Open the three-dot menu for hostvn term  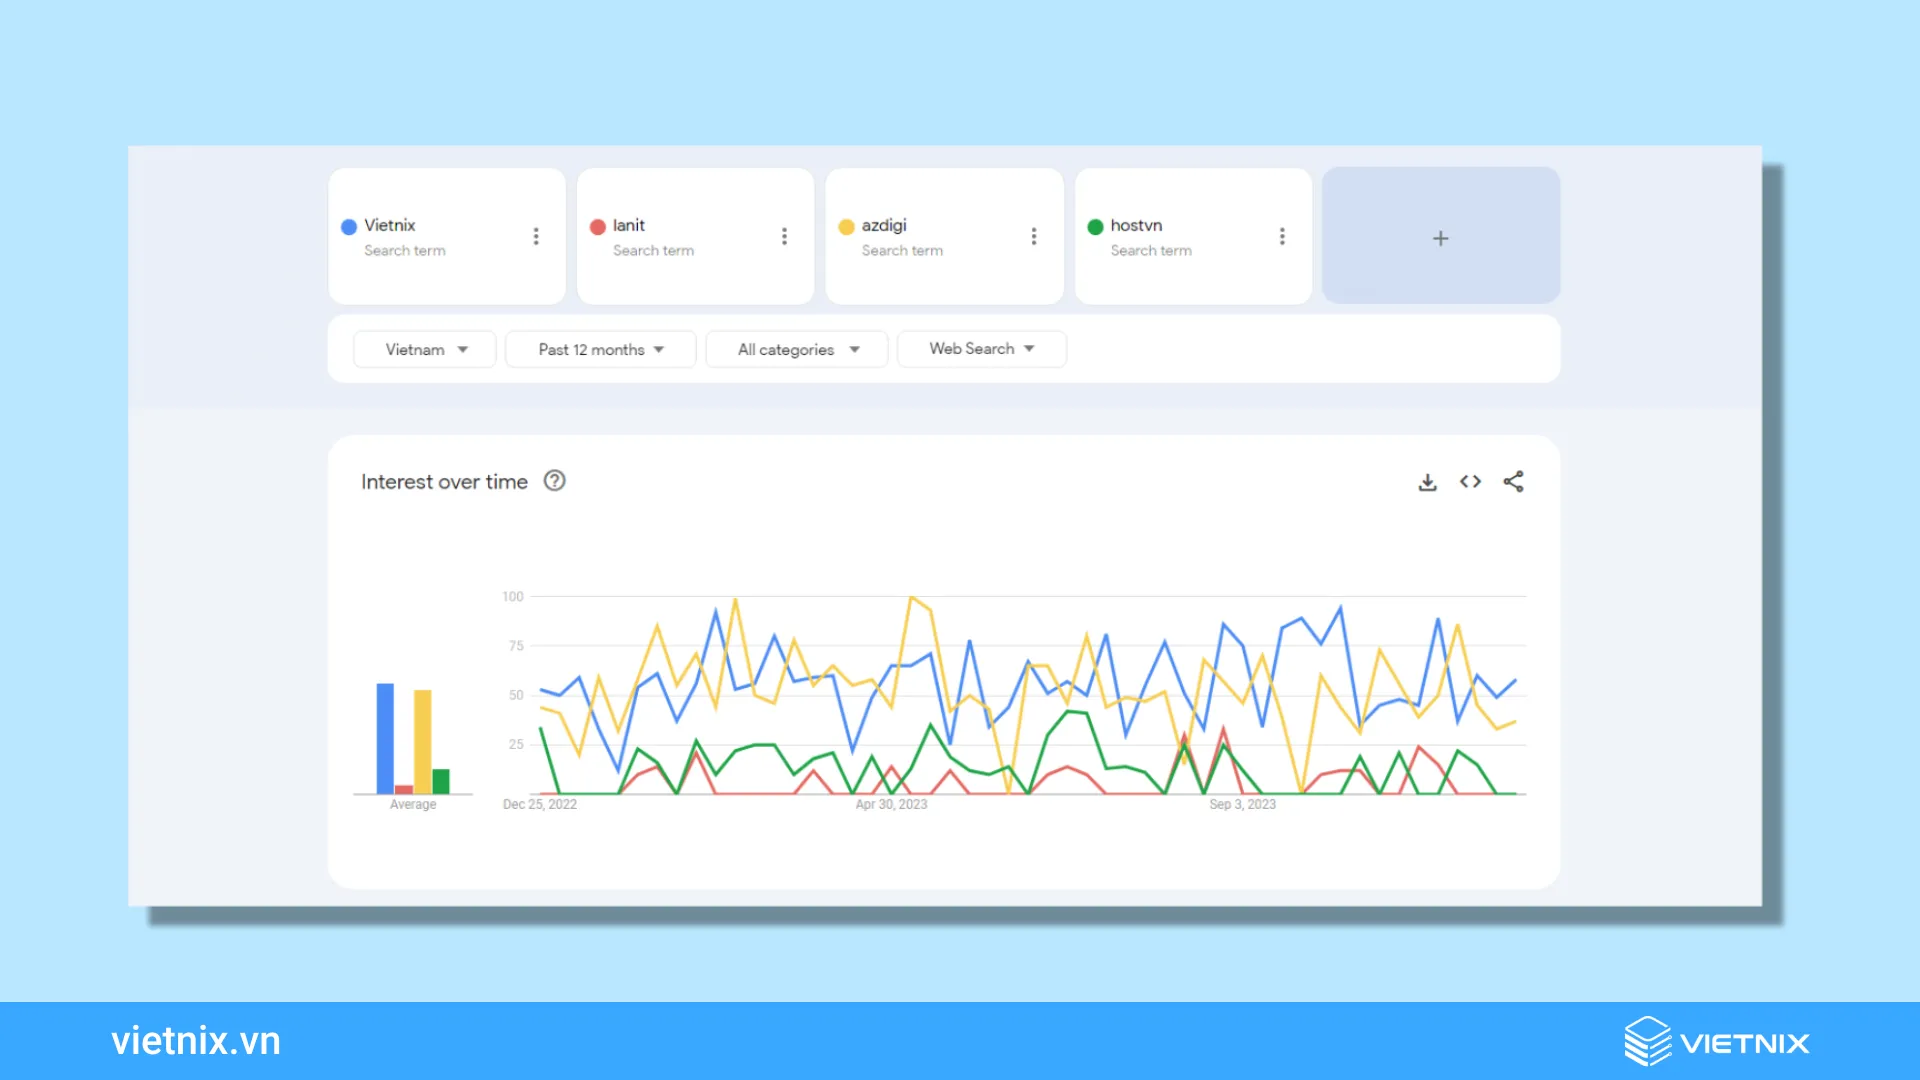(x=1282, y=236)
